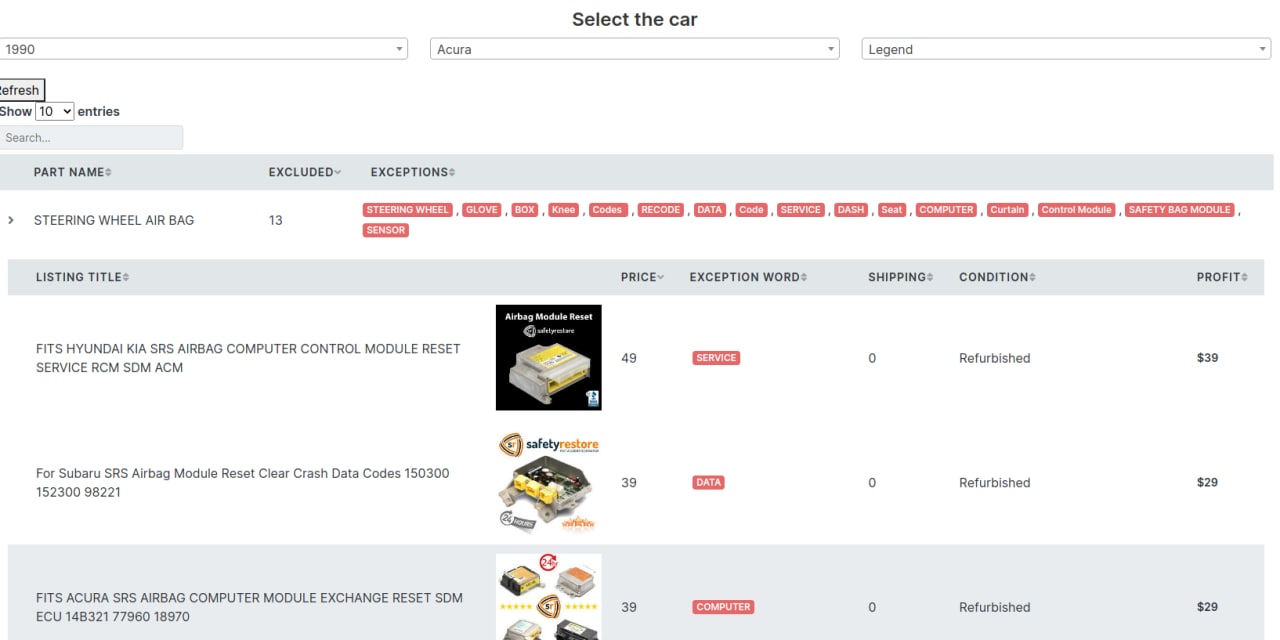The width and height of the screenshot is (1280, 640).
Task: Sort by Profit column
Action: tap(1222, 277)
